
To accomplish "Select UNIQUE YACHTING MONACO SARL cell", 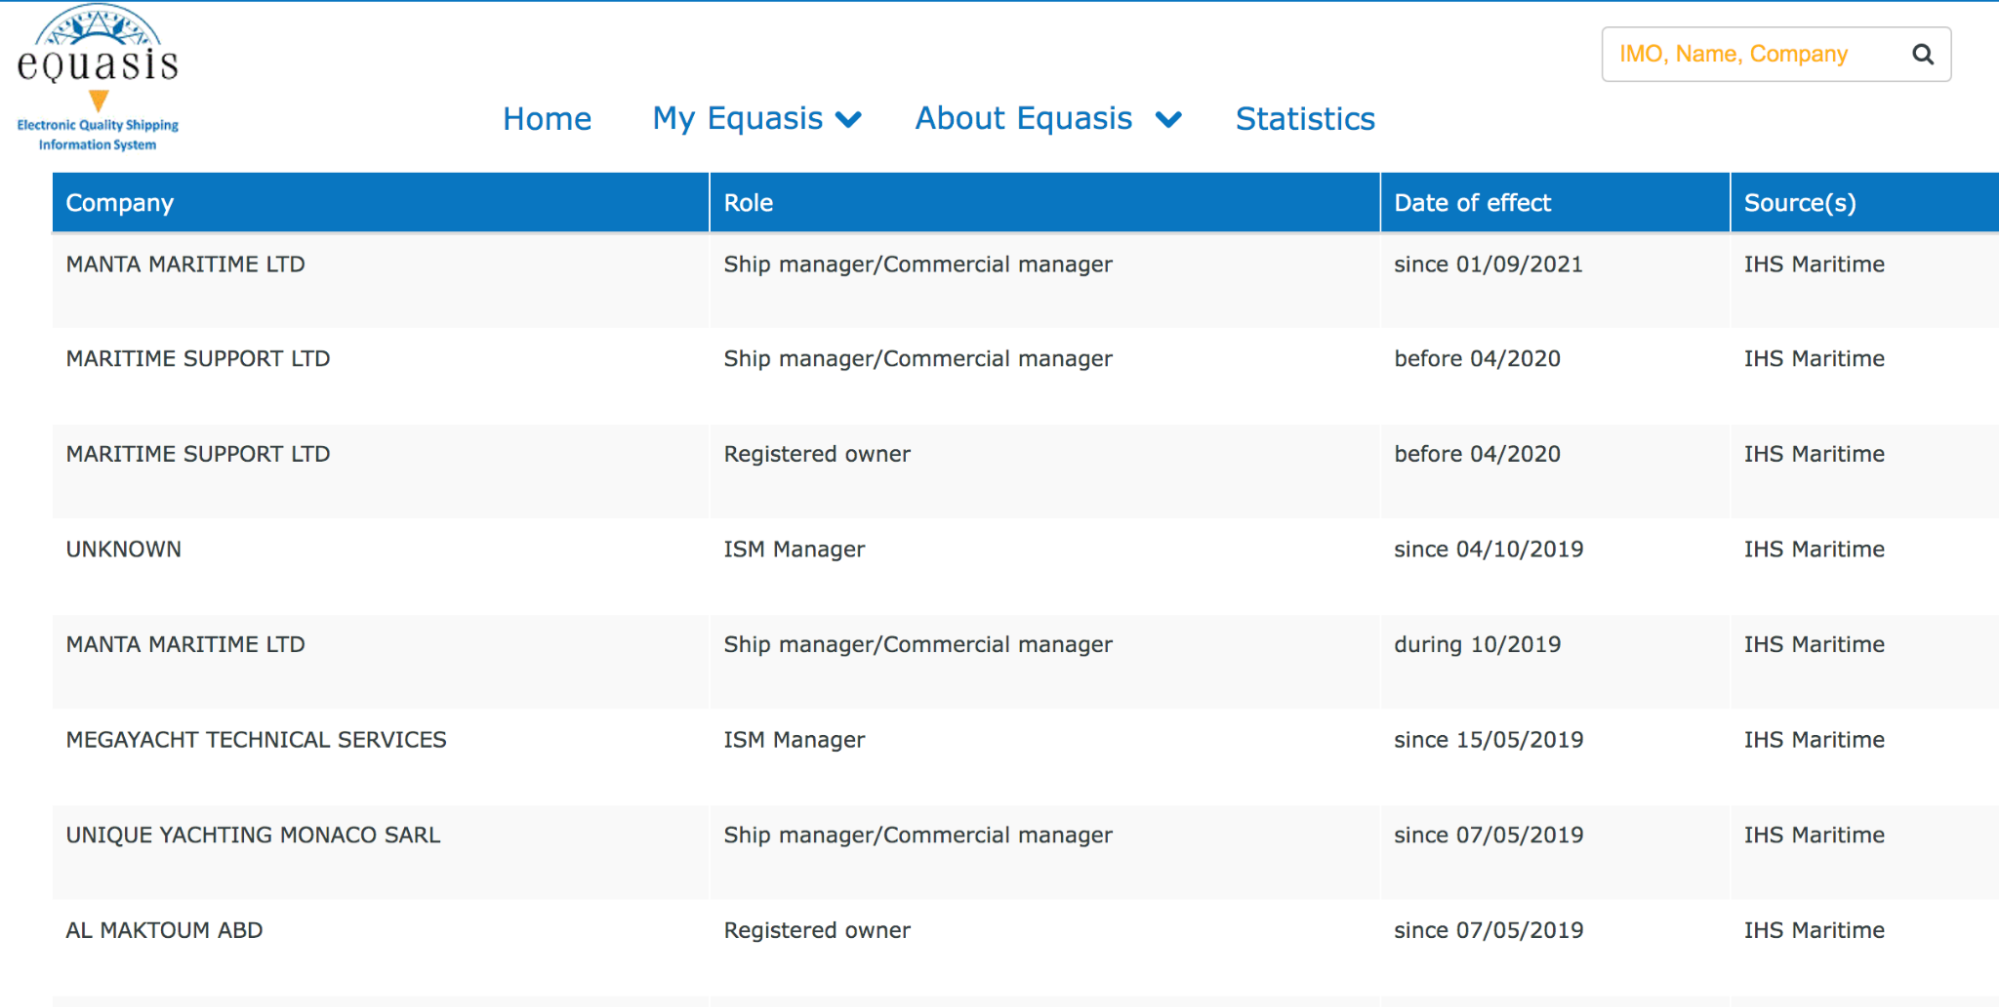I will (253, 835).
